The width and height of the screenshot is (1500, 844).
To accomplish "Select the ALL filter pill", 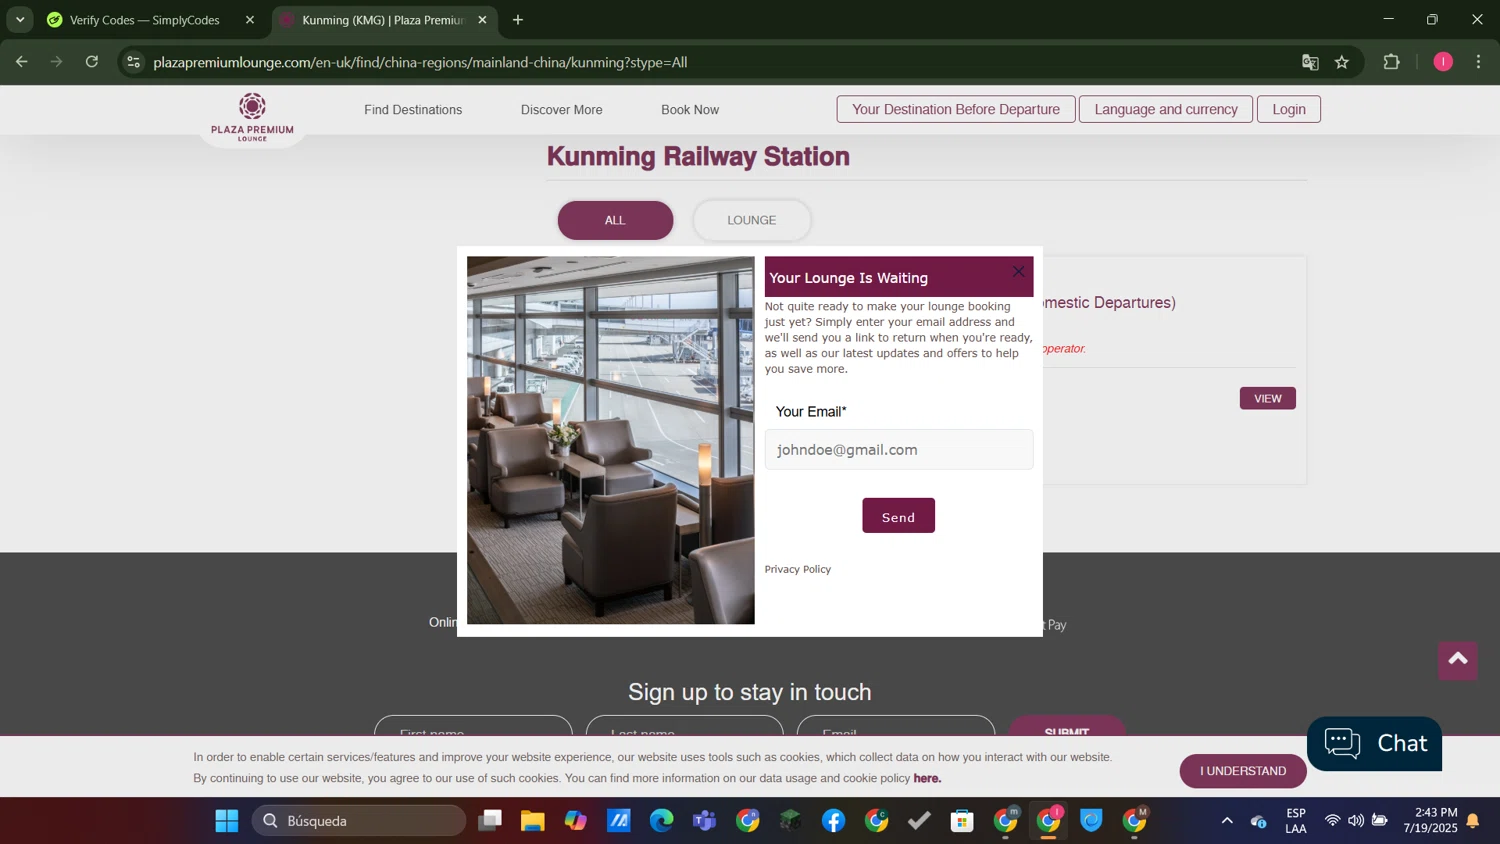I will [615, 220].
